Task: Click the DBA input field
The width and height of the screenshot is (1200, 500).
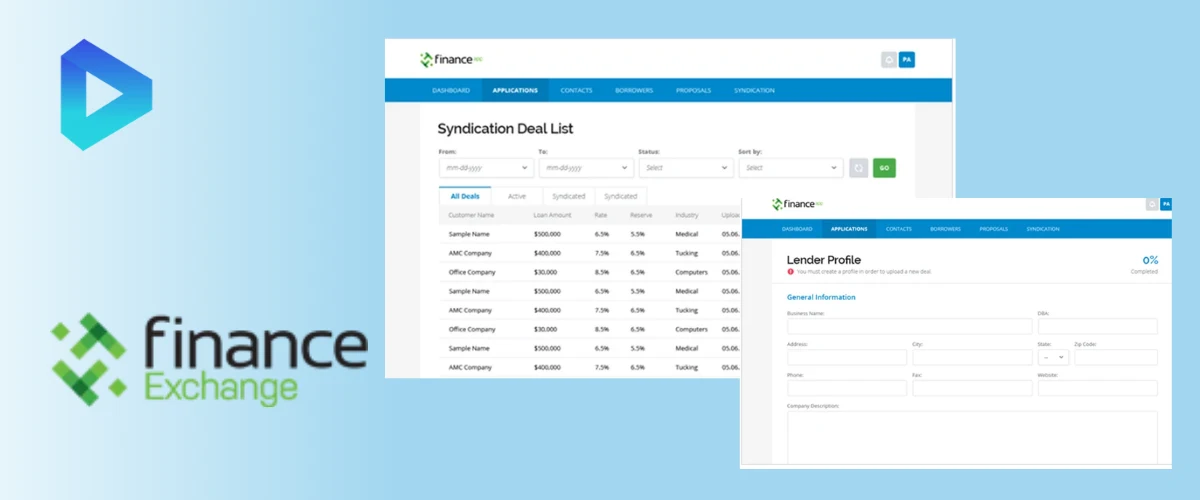Action: [1097, 326]
